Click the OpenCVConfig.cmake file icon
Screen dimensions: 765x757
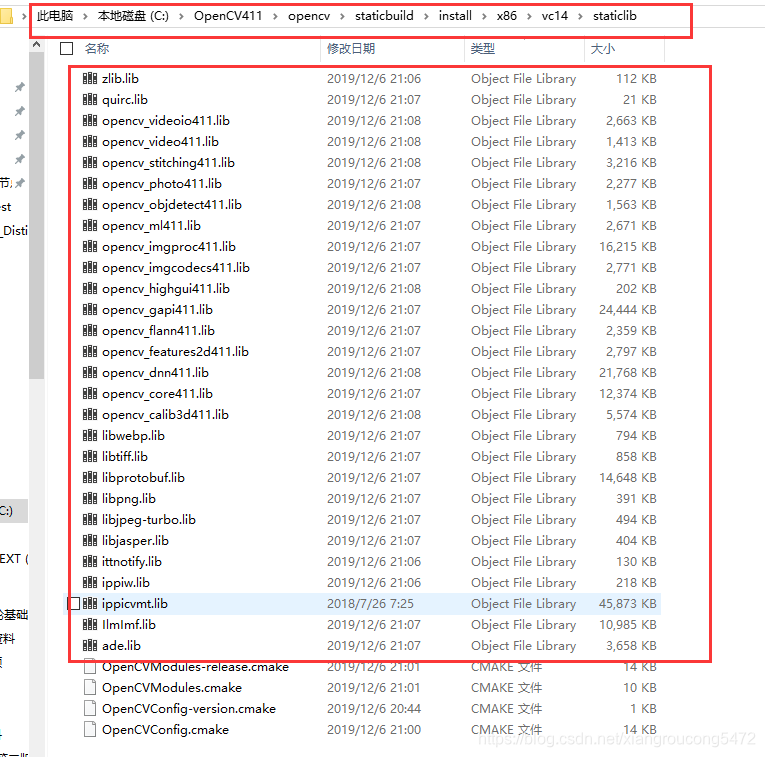[90, 729]
